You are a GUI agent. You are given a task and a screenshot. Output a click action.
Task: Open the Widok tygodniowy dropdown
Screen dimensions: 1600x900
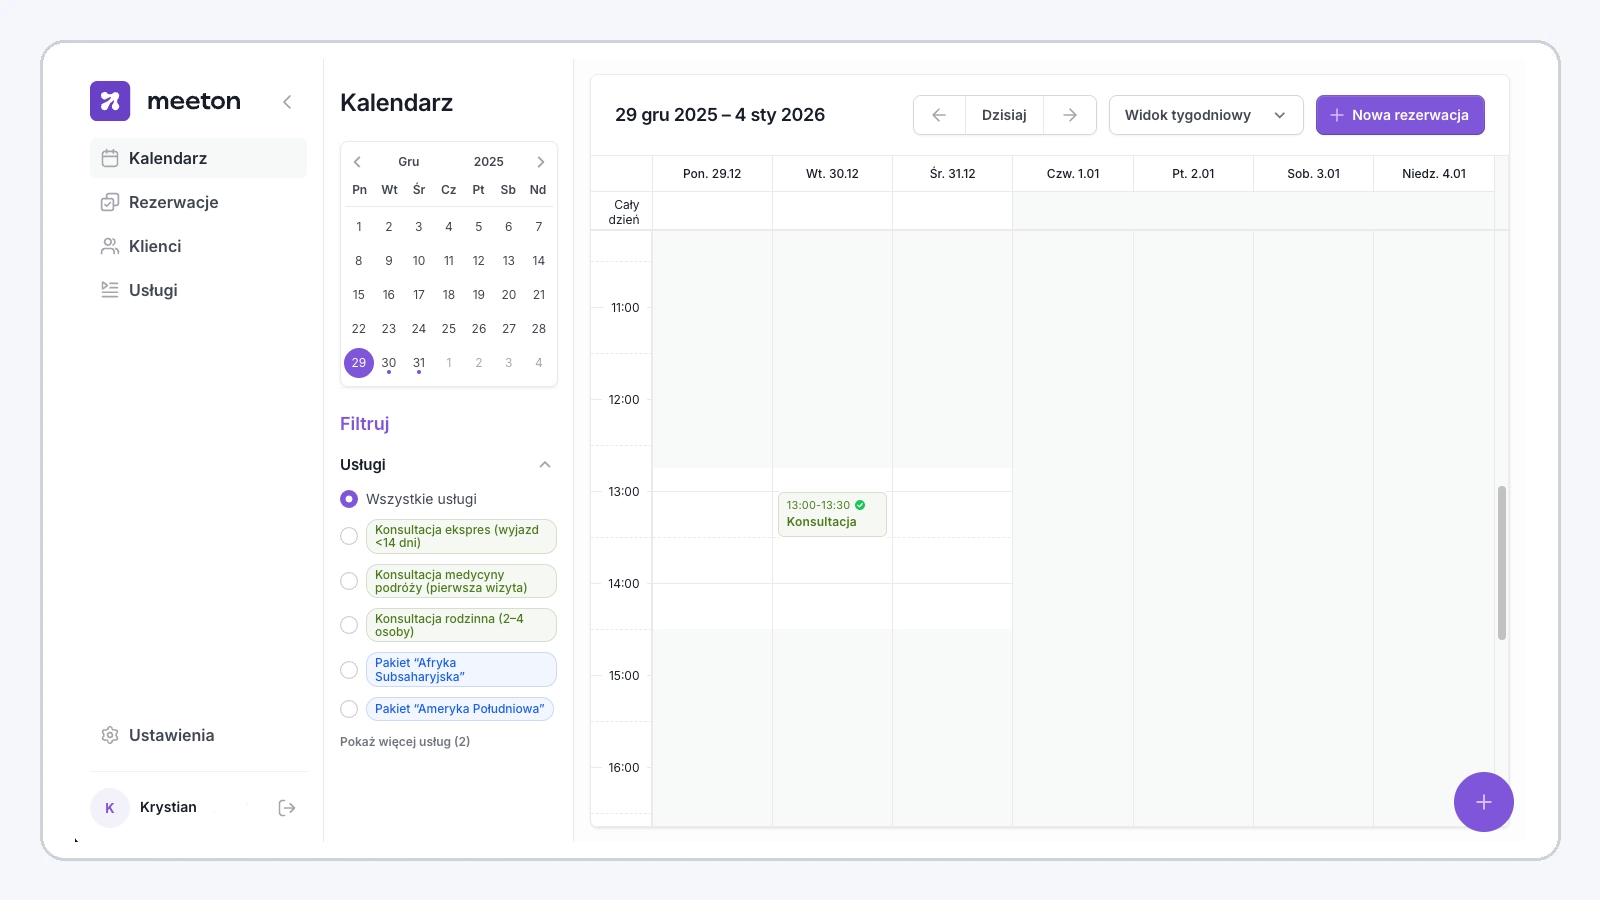click(1205, 115)
